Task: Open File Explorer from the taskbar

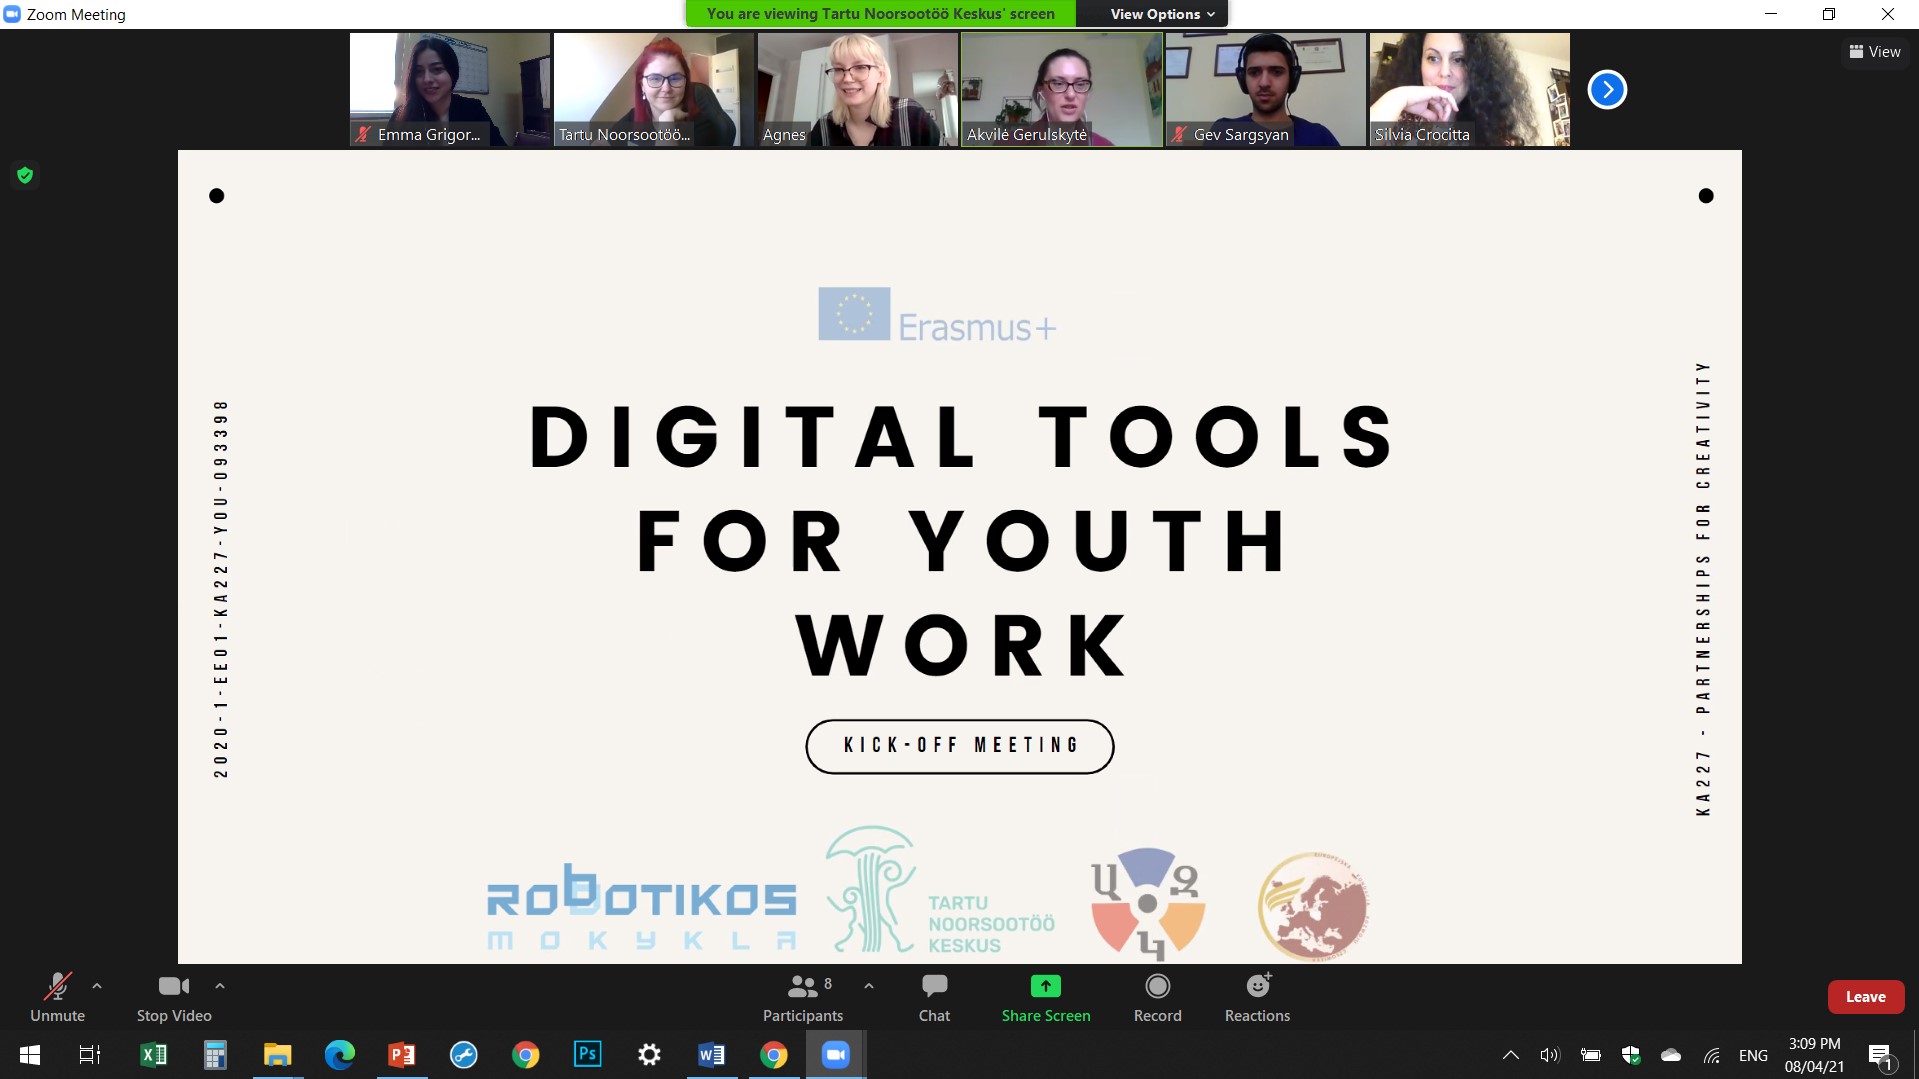Action: [x=277, y=1054]
